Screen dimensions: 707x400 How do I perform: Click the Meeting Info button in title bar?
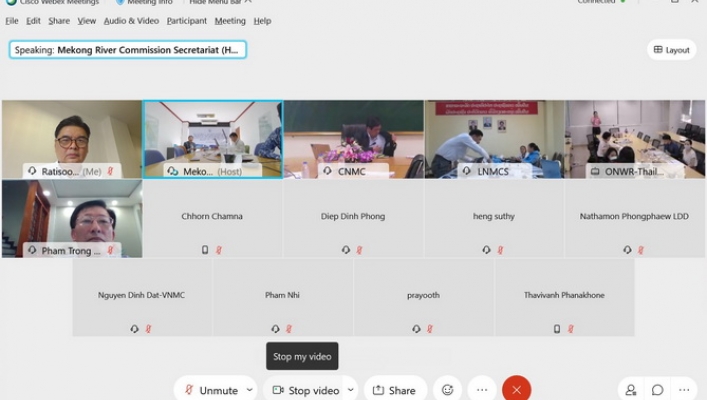tap(144, 2)
